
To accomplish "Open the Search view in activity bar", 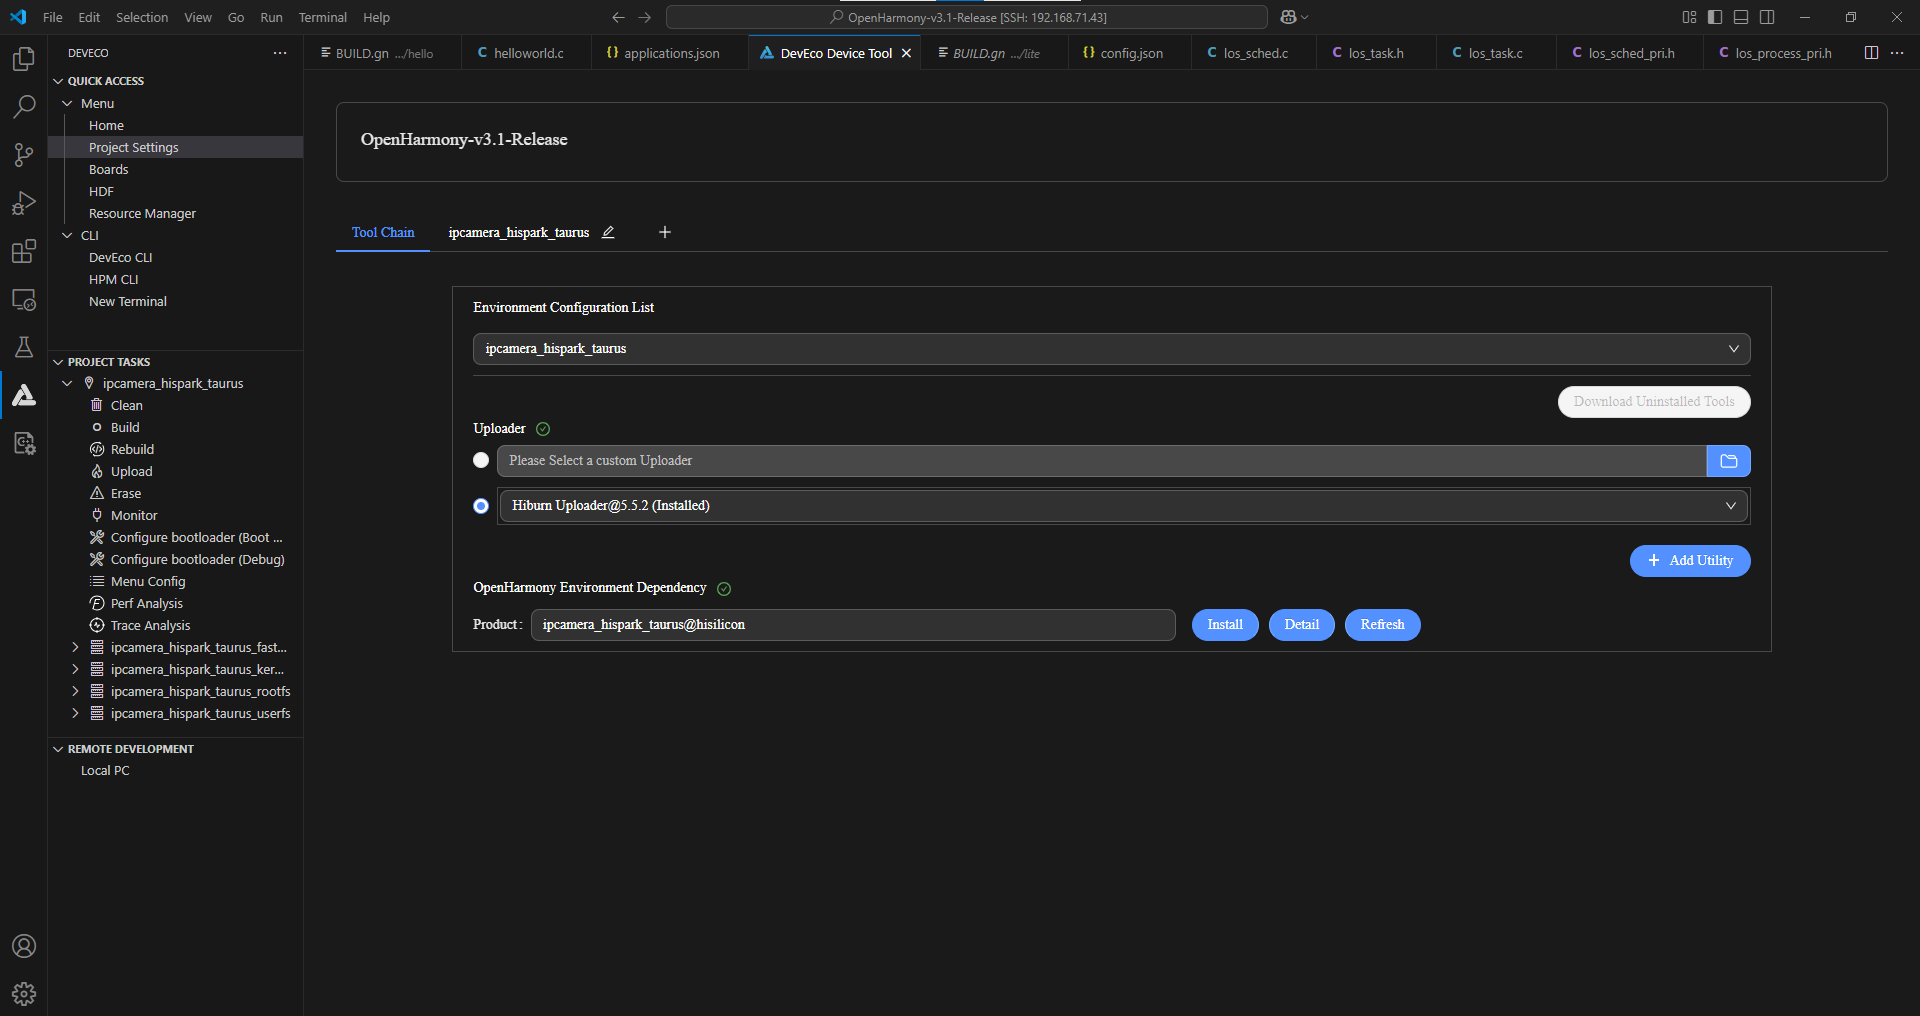I will (x=24, y=106).
